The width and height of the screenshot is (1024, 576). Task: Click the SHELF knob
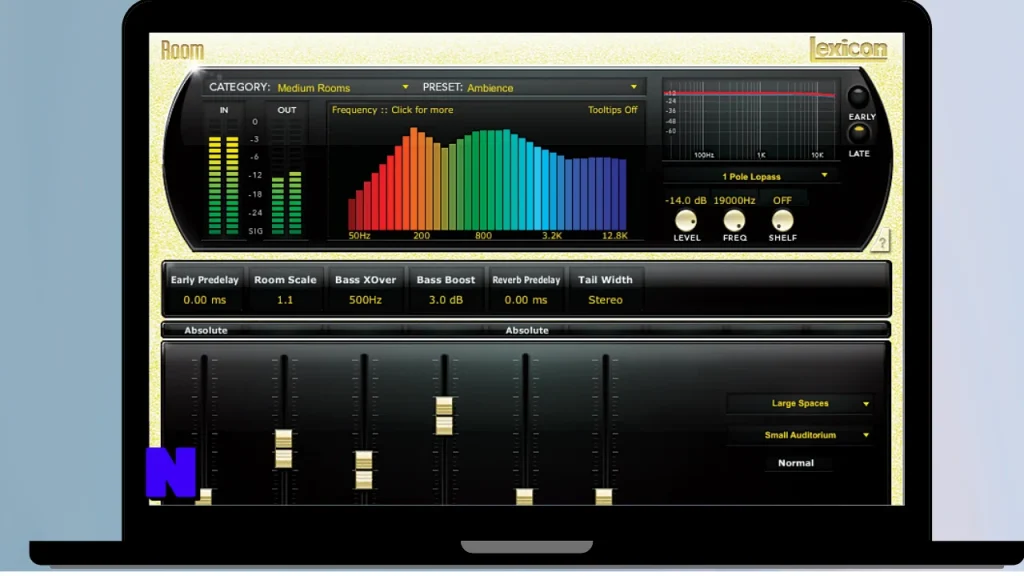pos(782,221)
